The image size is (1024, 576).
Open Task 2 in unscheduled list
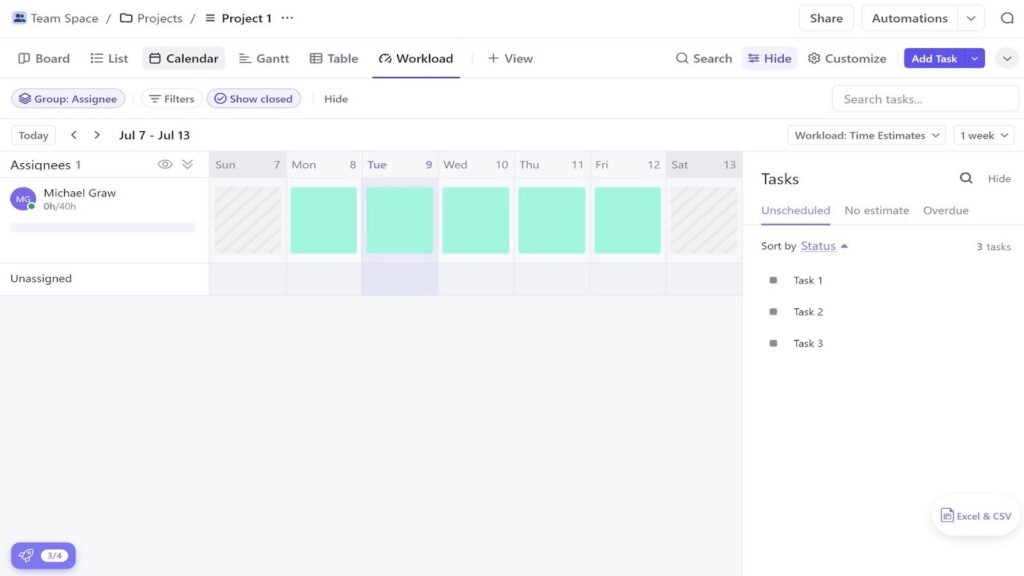coord(808,312)
